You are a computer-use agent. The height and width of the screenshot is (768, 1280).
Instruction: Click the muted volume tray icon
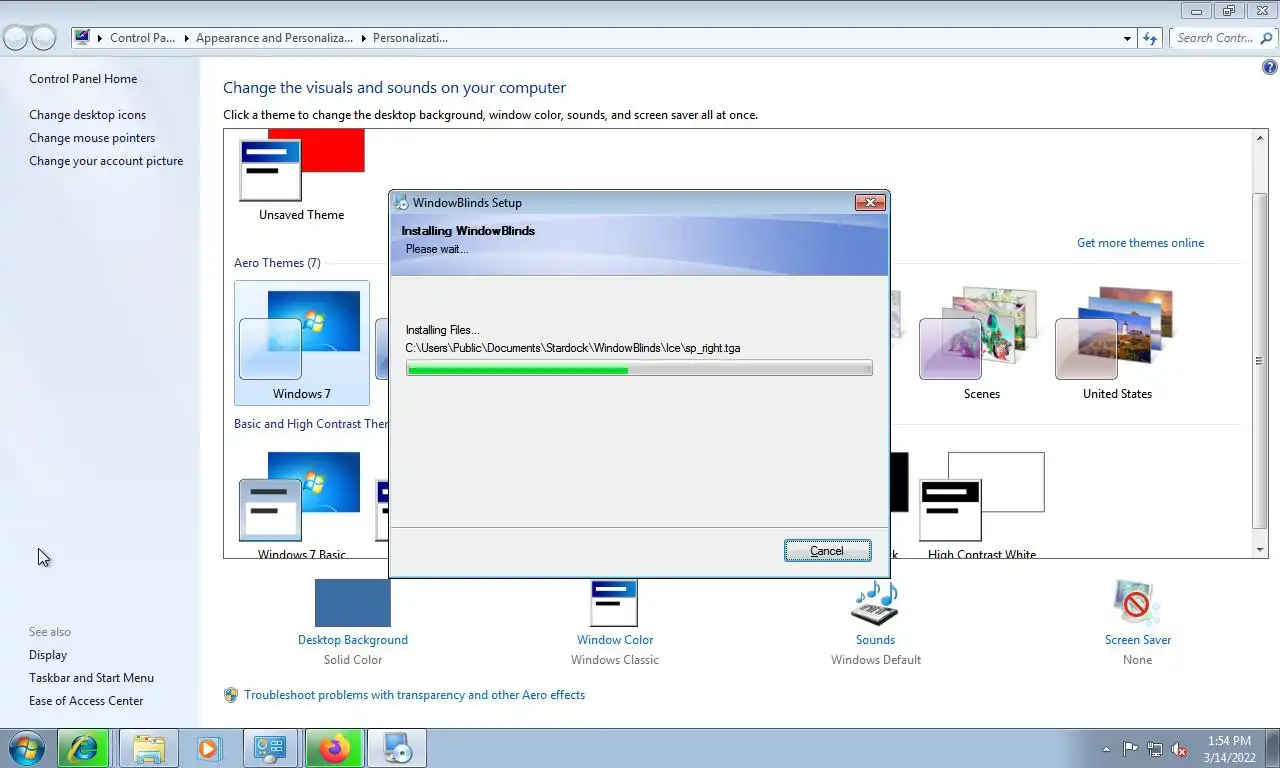(x=1180, y=749)
